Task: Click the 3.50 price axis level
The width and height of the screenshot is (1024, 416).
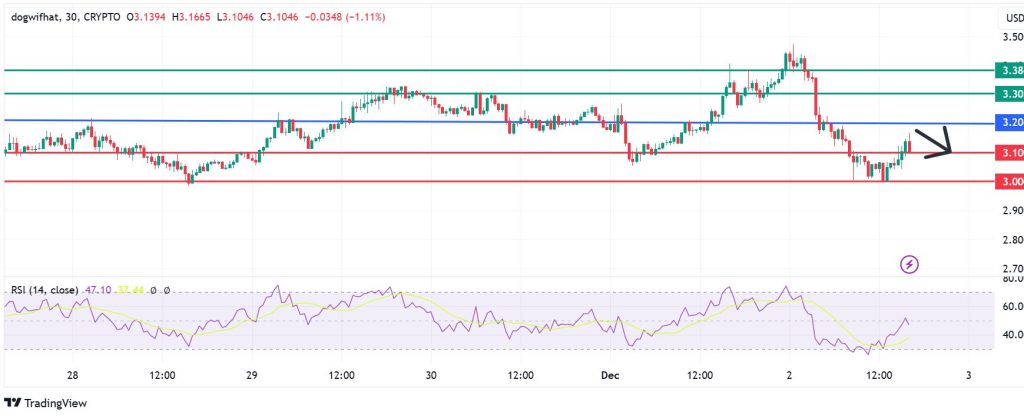Action: click(1009, 38)
